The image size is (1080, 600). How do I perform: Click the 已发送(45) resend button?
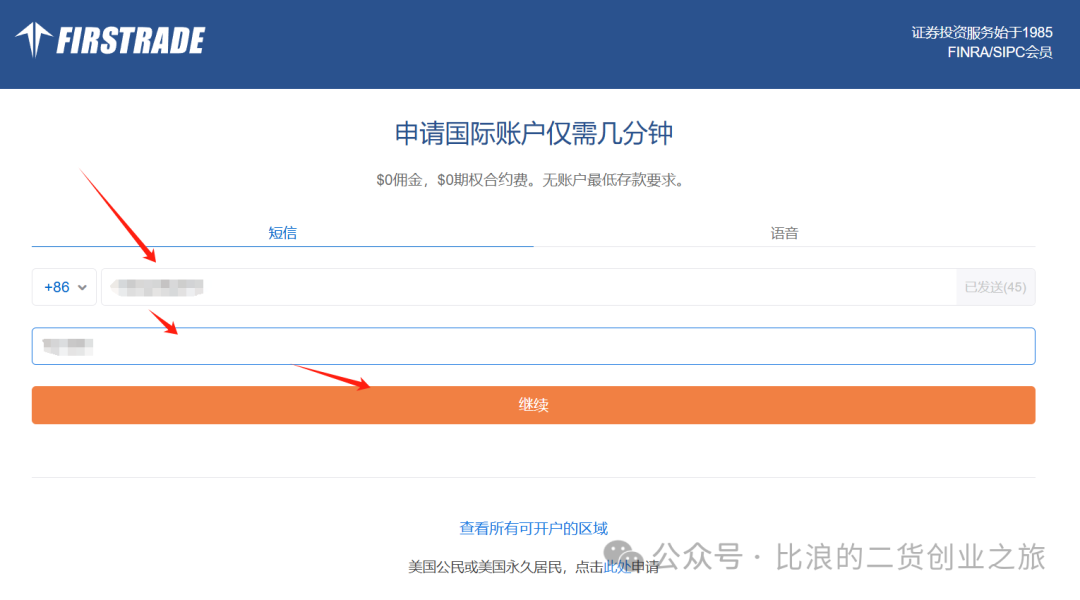point(995,287)
